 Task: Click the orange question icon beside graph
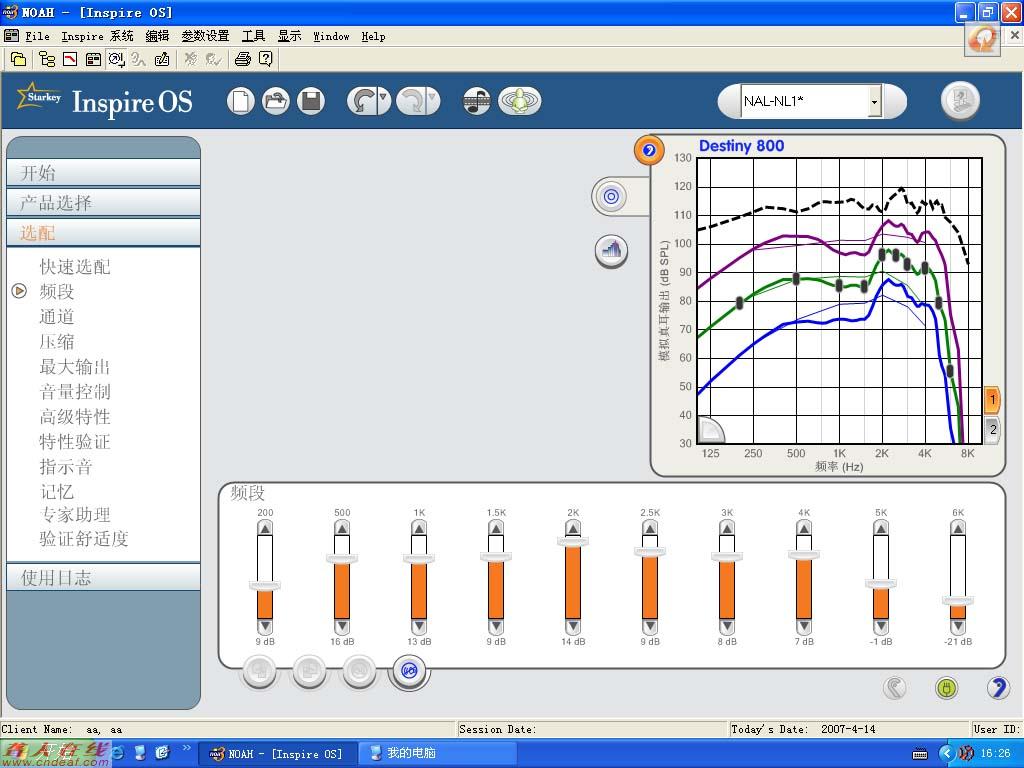(x=648, y=150)
